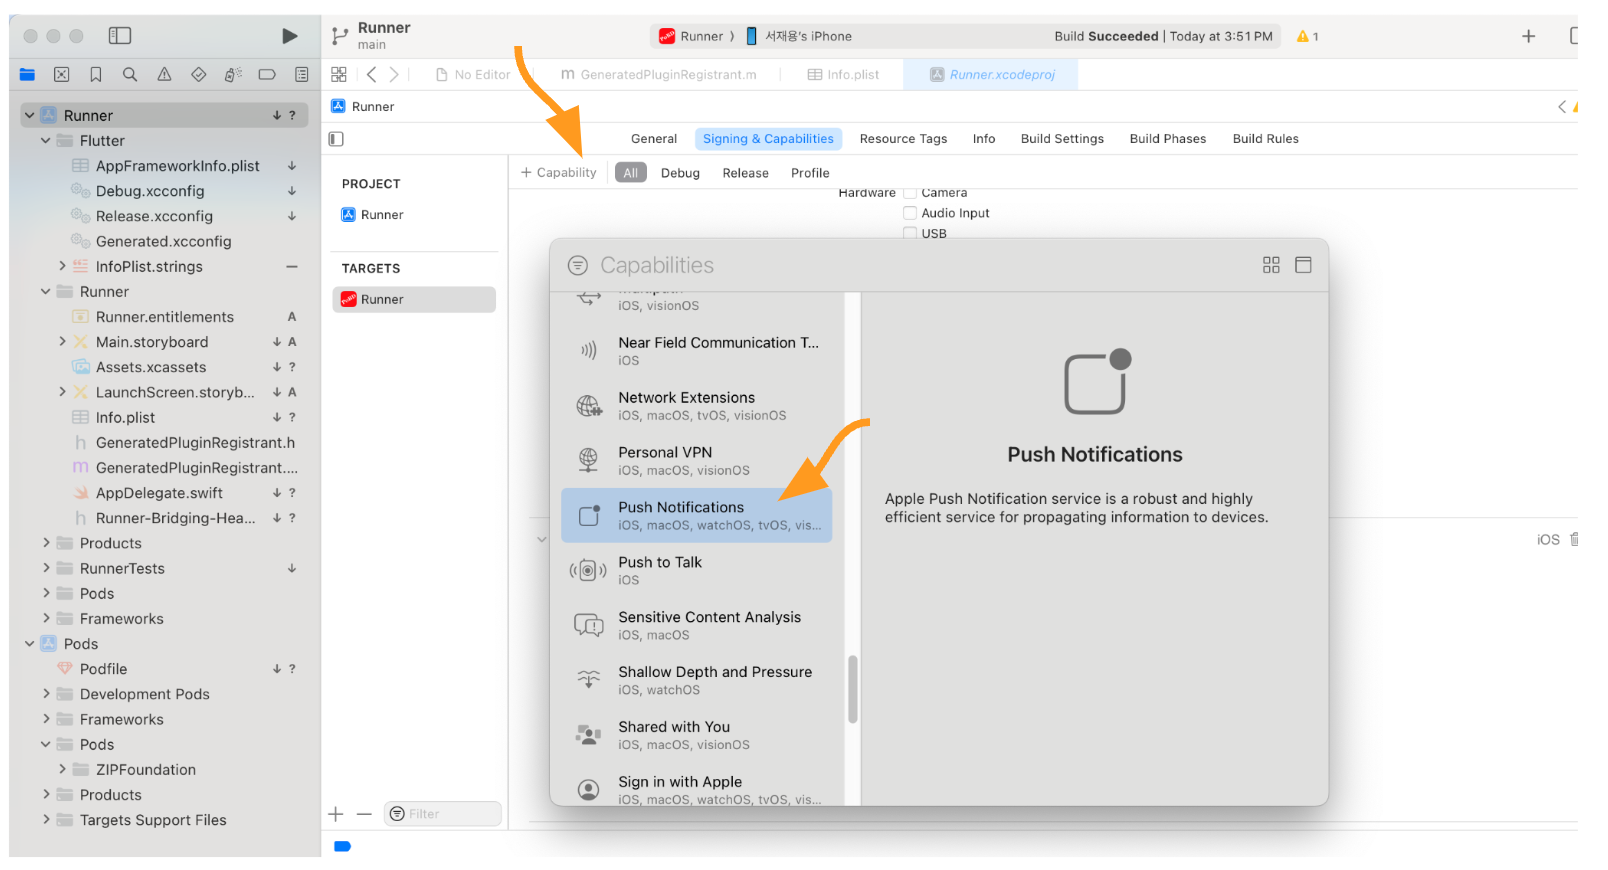
Task: Switch Capabilities library to list detail view
Action: point(1303,265)
